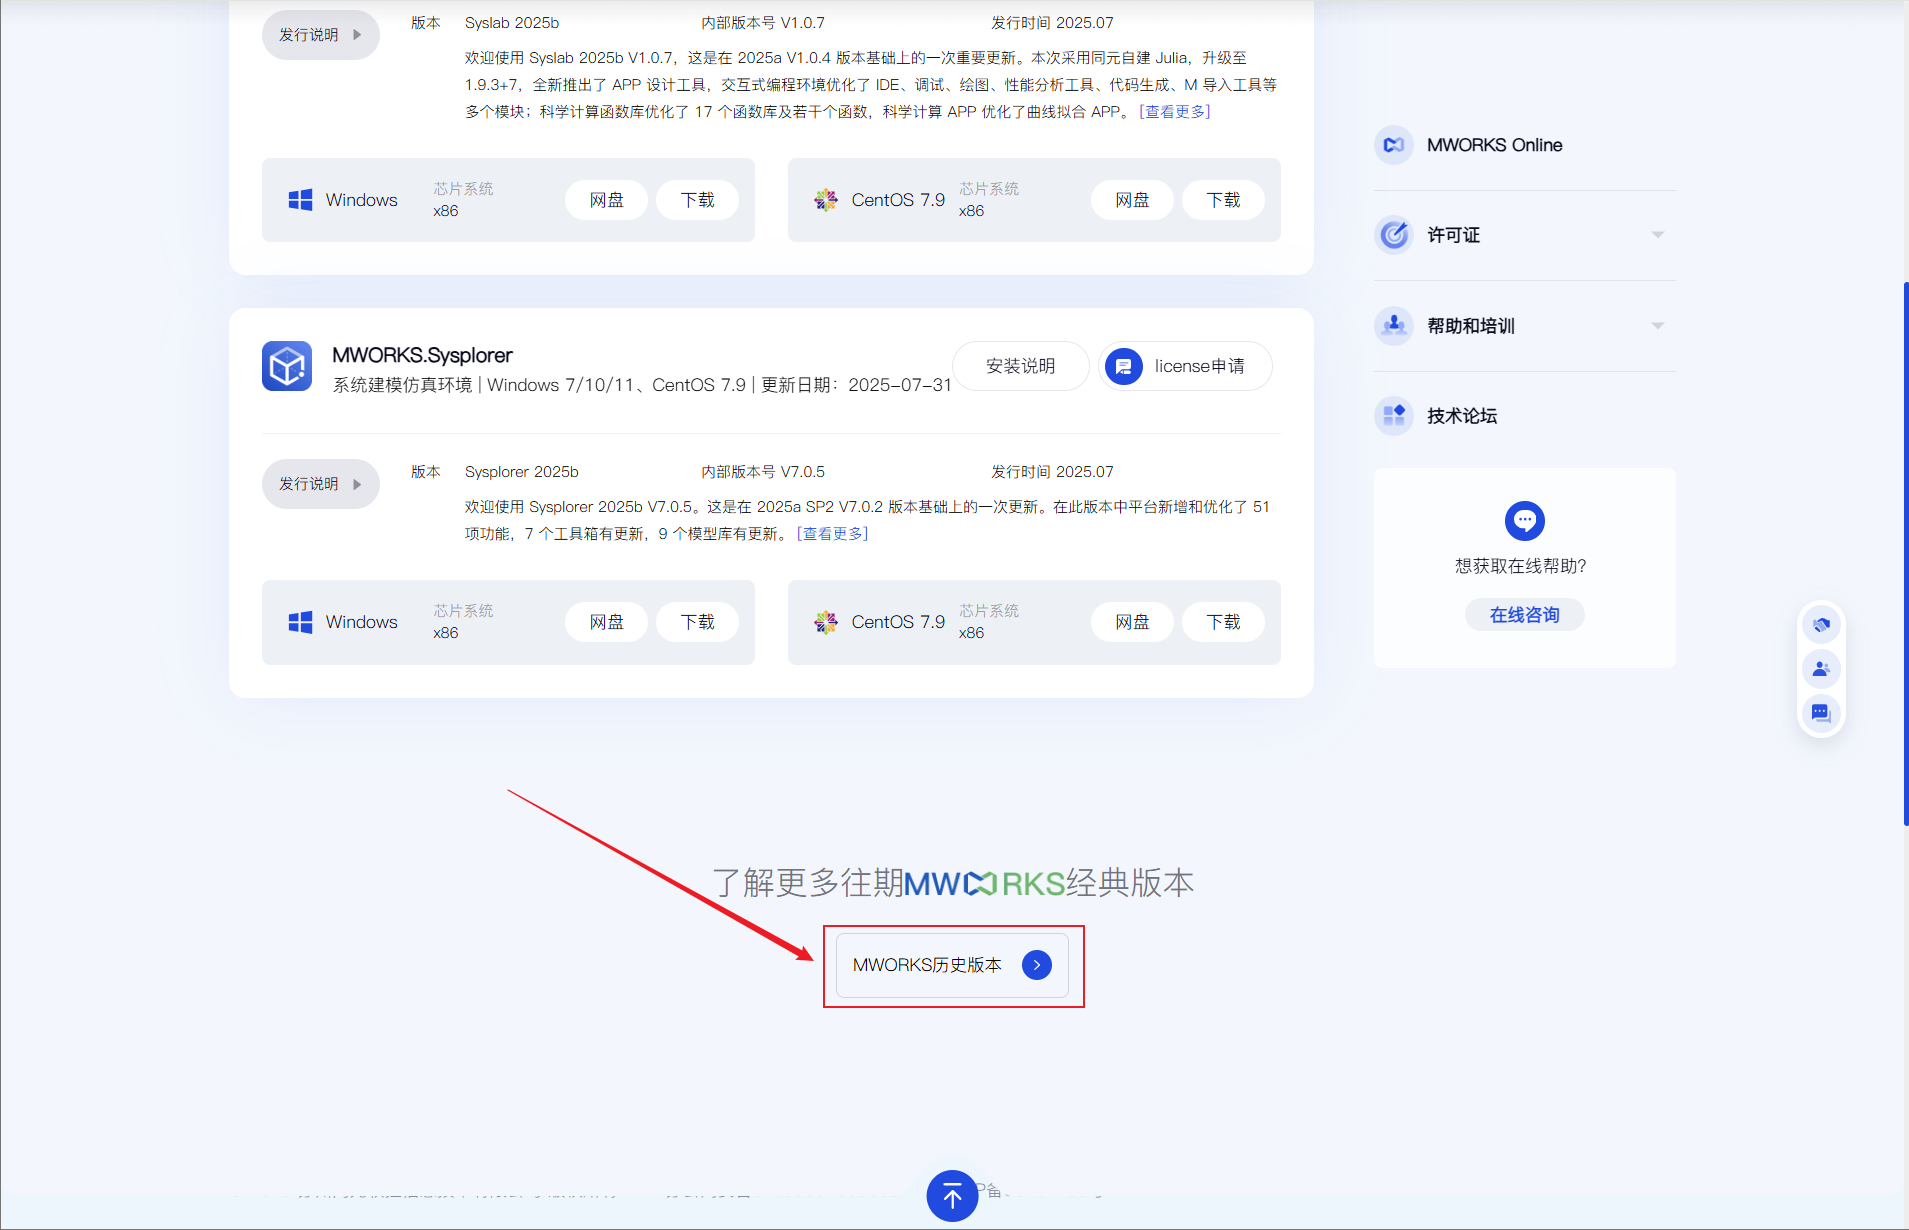The height and width of the screenshot is (1230, 1909).
Task: Expand 发行说明 for Sysplorer 2025b
Action: coord(320,484)
